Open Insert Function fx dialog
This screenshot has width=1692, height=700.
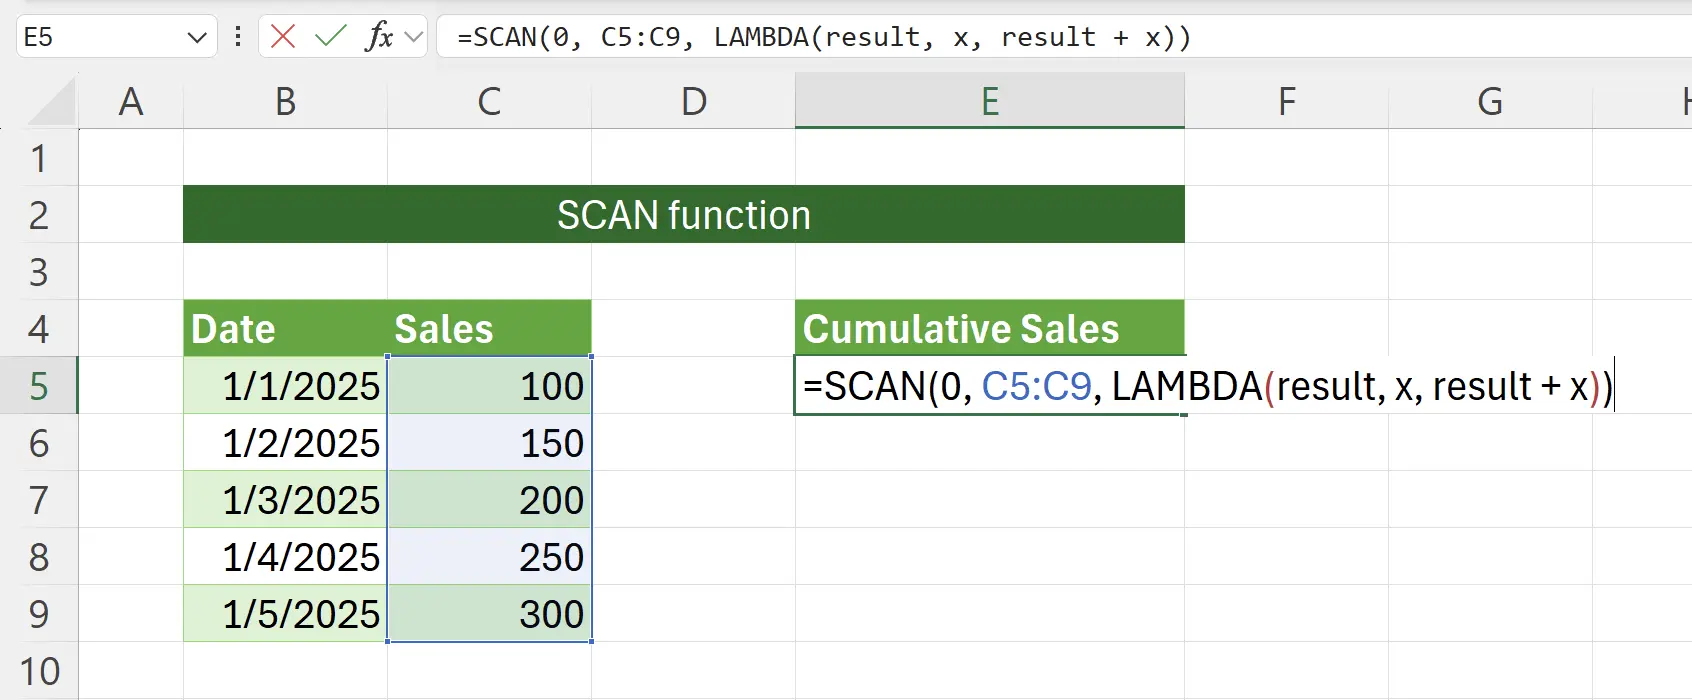coord(379,37)
